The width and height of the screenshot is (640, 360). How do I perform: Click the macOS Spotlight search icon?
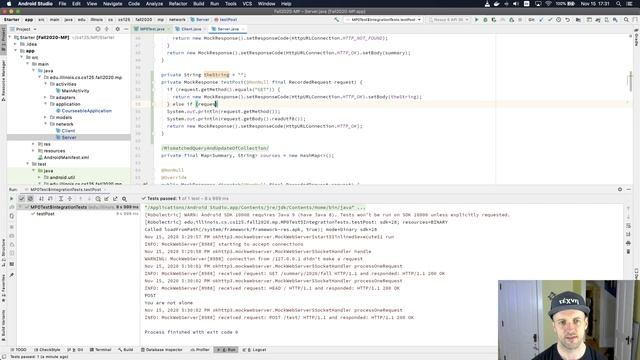(619, 4)
